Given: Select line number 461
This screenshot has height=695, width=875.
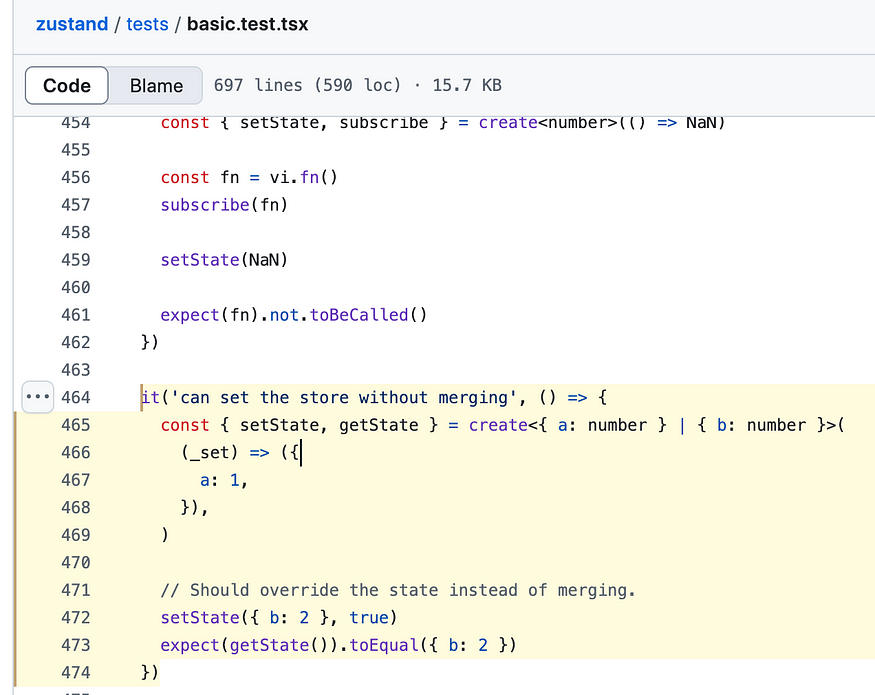Looking at the screenshot, I should tap(75, 315).
